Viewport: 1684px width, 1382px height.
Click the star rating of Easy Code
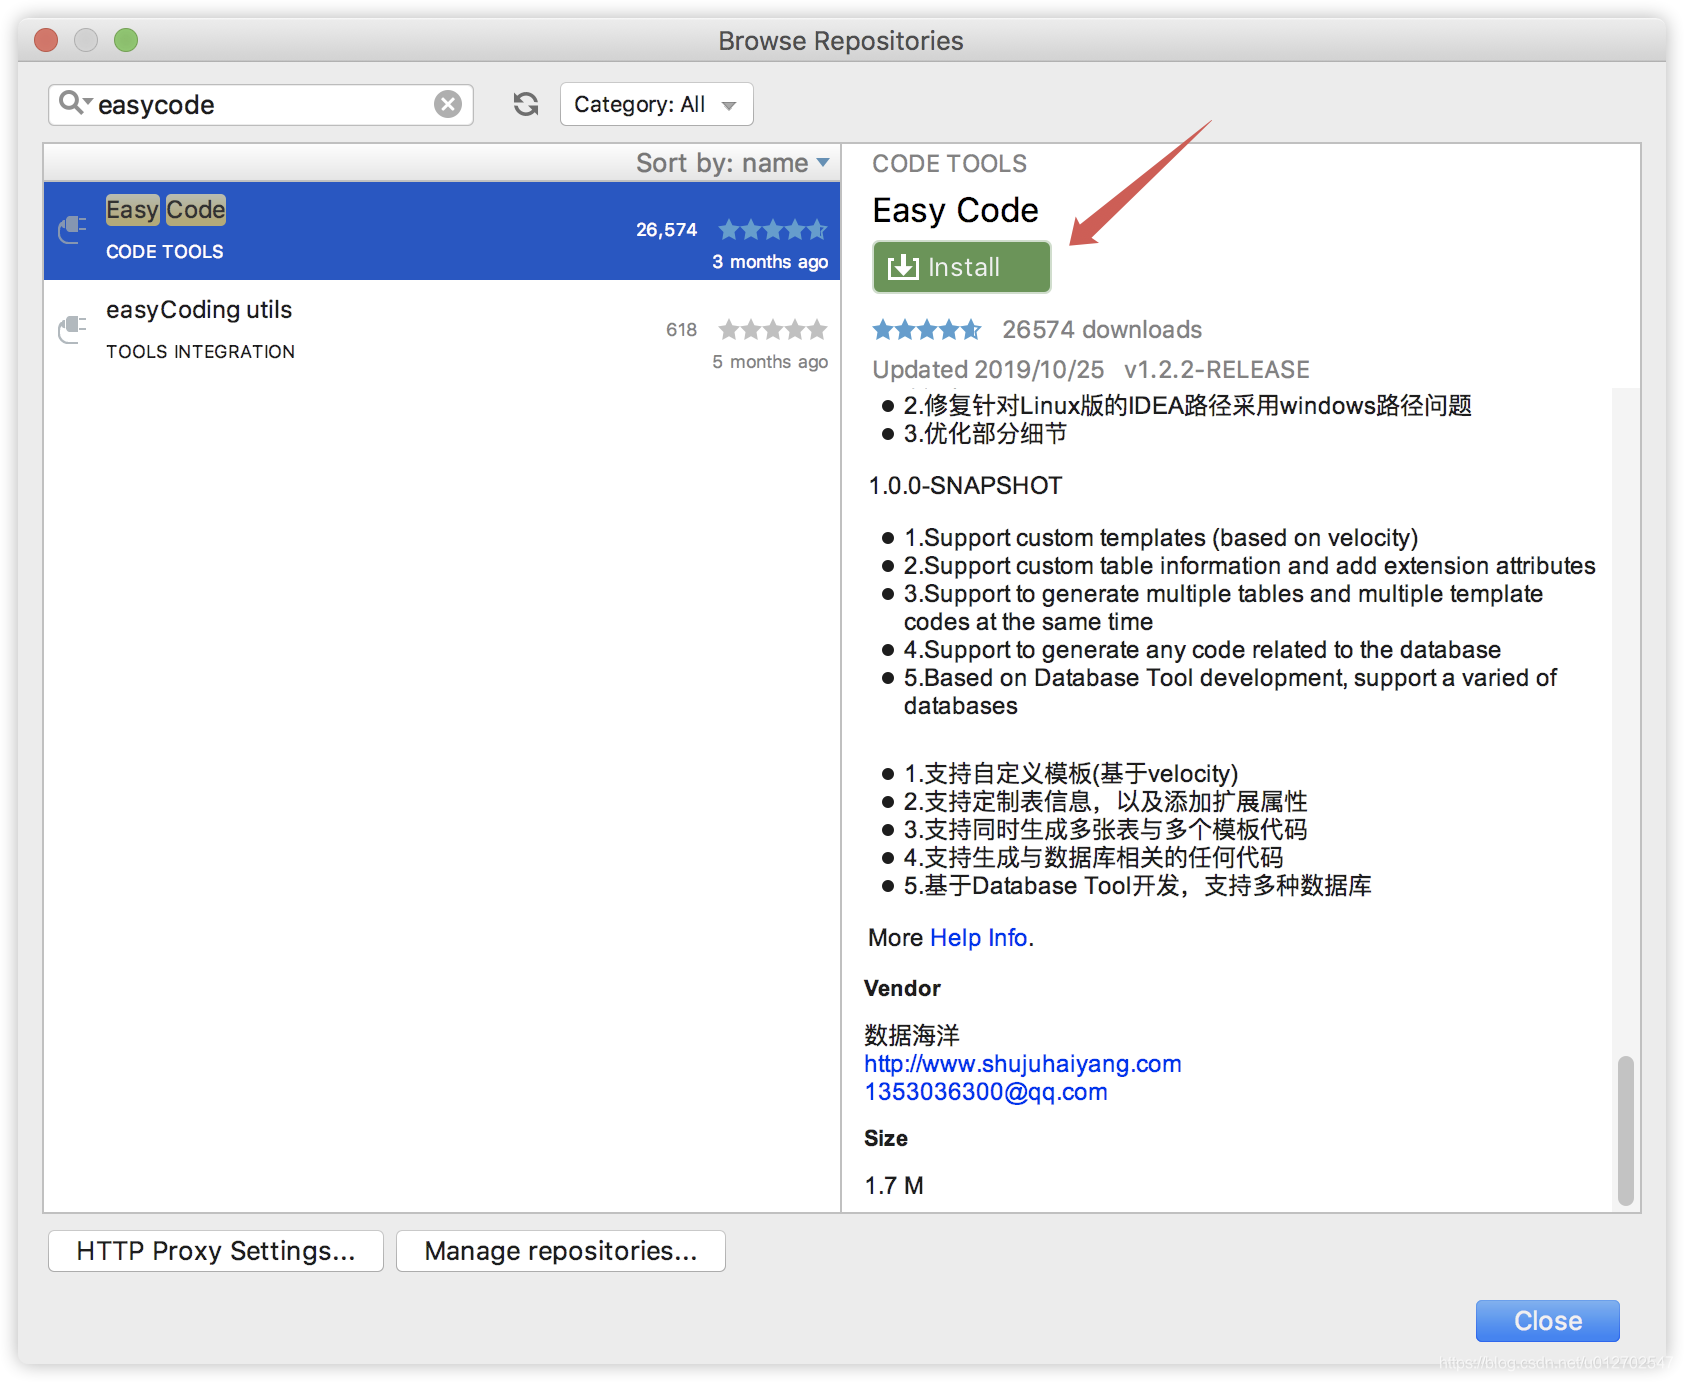(772, 229)
